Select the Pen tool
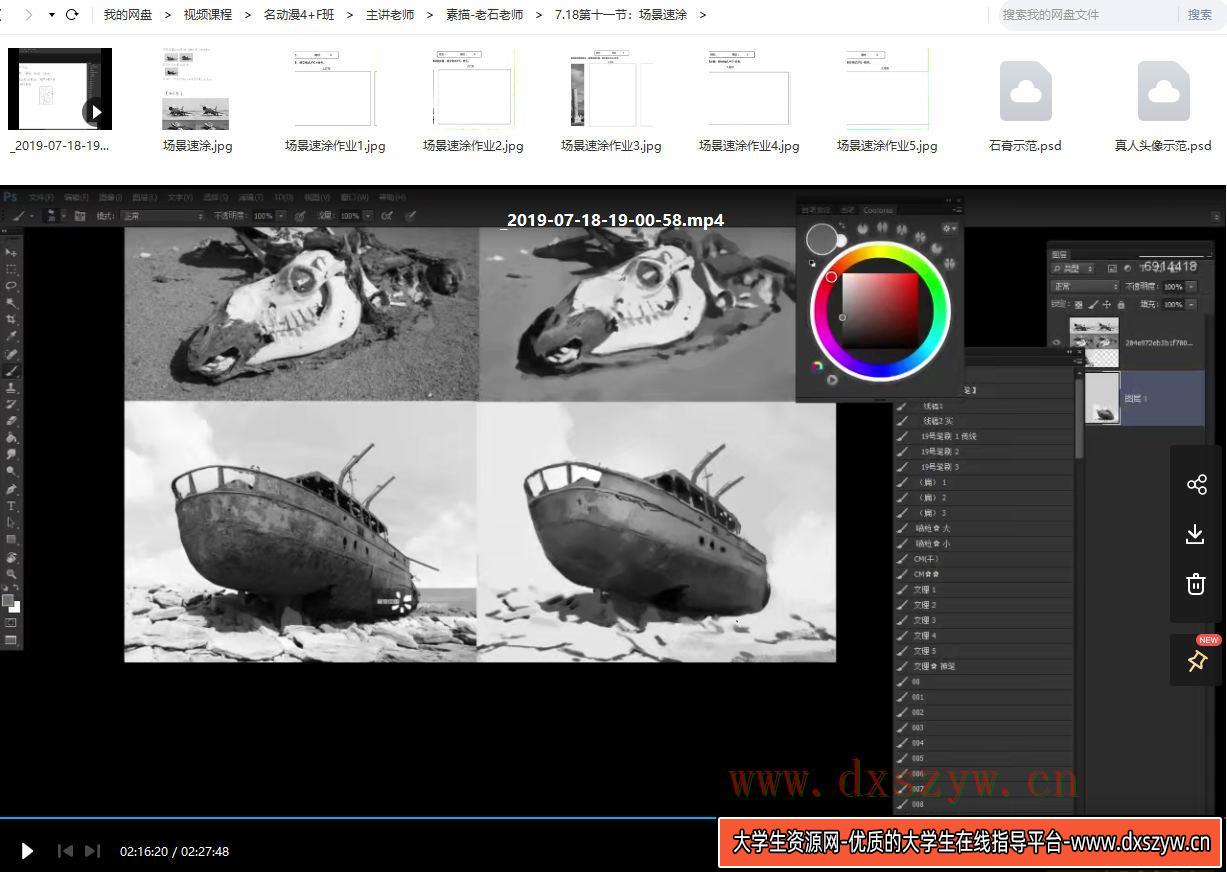Viewport: 1227px width, 872px height. pyautogui.click(x=11, y=489)
